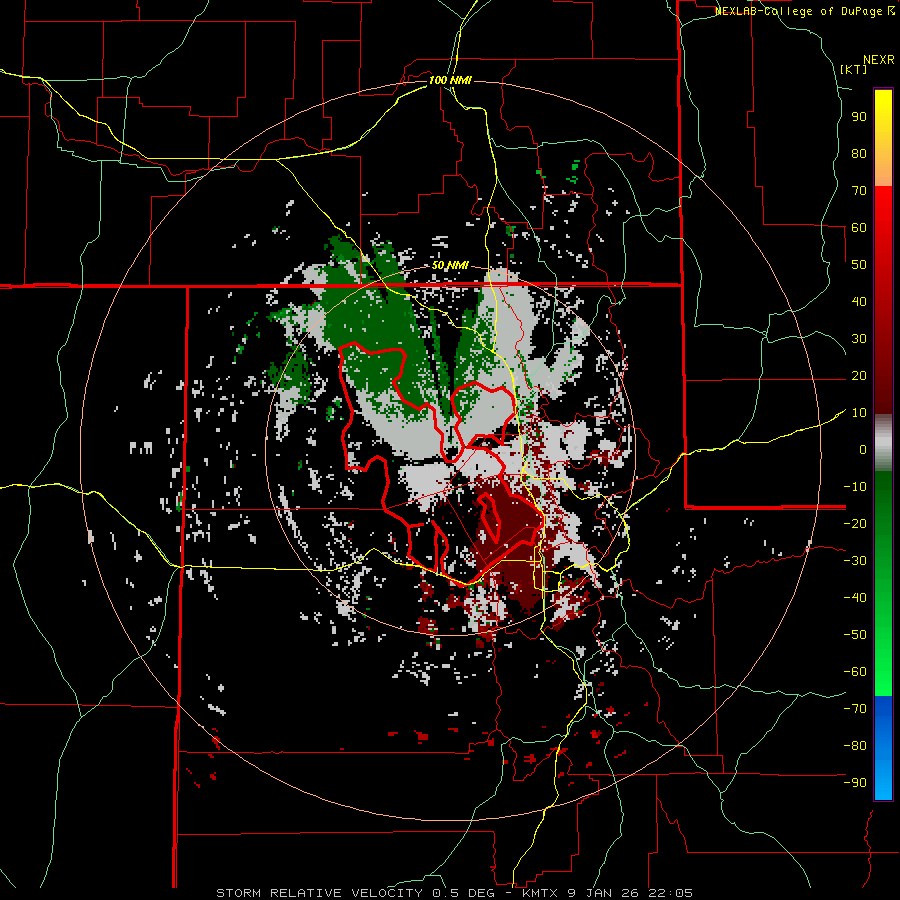Select the -10 value on the velocity scale
Viewport: 900px width, 900px height.
pyautogui.click(x=855, y=487)
